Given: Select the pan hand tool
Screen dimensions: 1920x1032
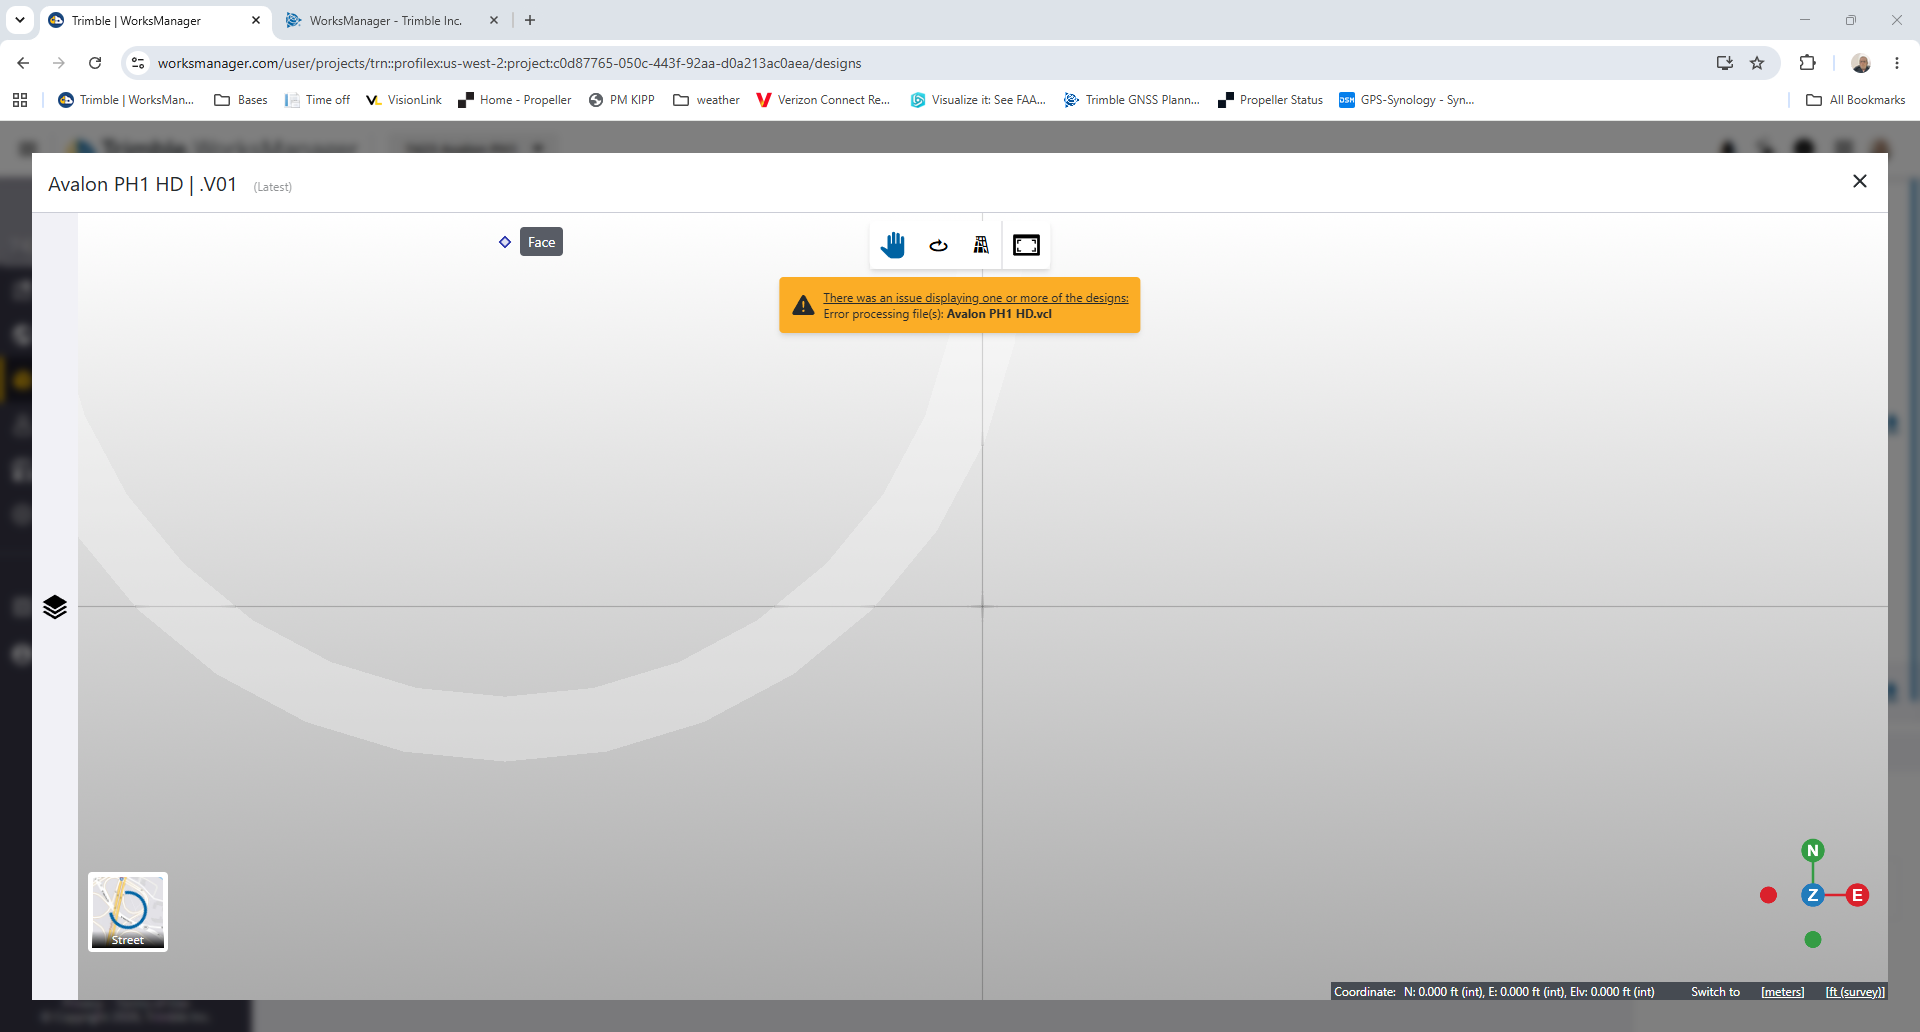Looking at the screenshot, I should tap(893, 245).
